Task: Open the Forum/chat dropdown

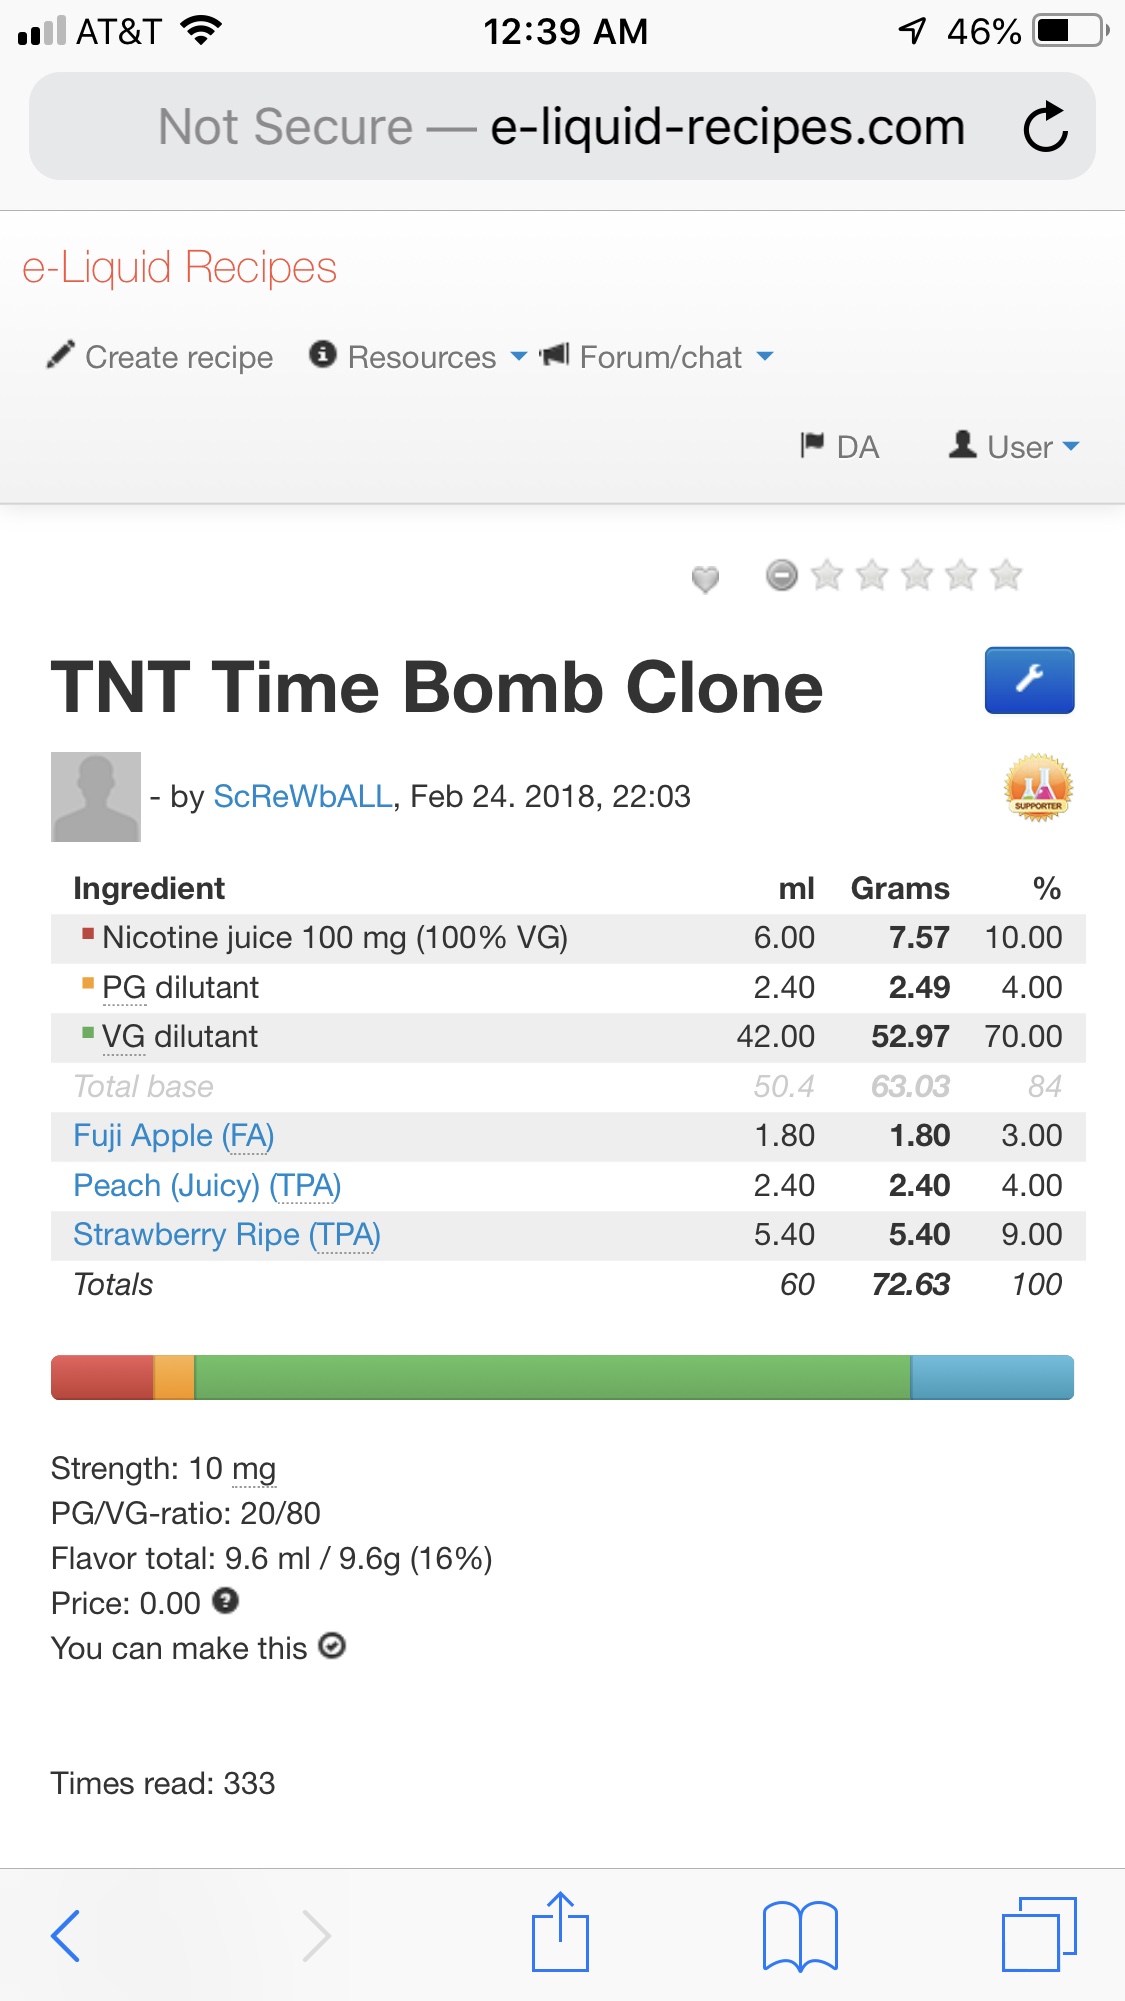Action: click(x=658, y=357)
